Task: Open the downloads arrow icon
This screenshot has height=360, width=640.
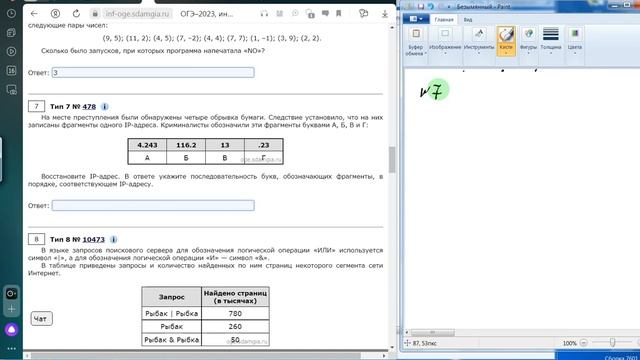Action: (x=384, y=14)
